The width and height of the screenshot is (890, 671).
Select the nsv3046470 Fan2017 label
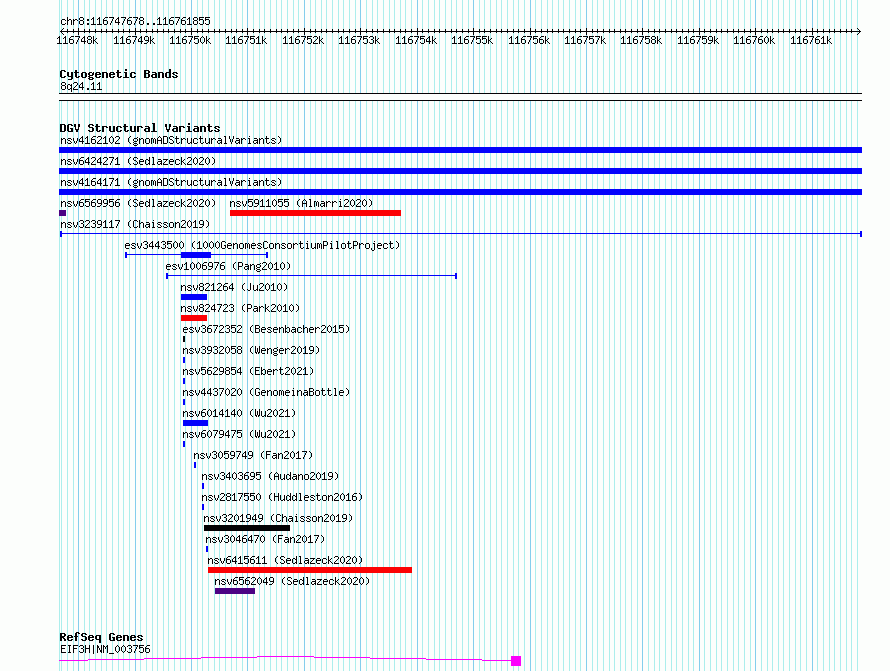pos(265,539)
